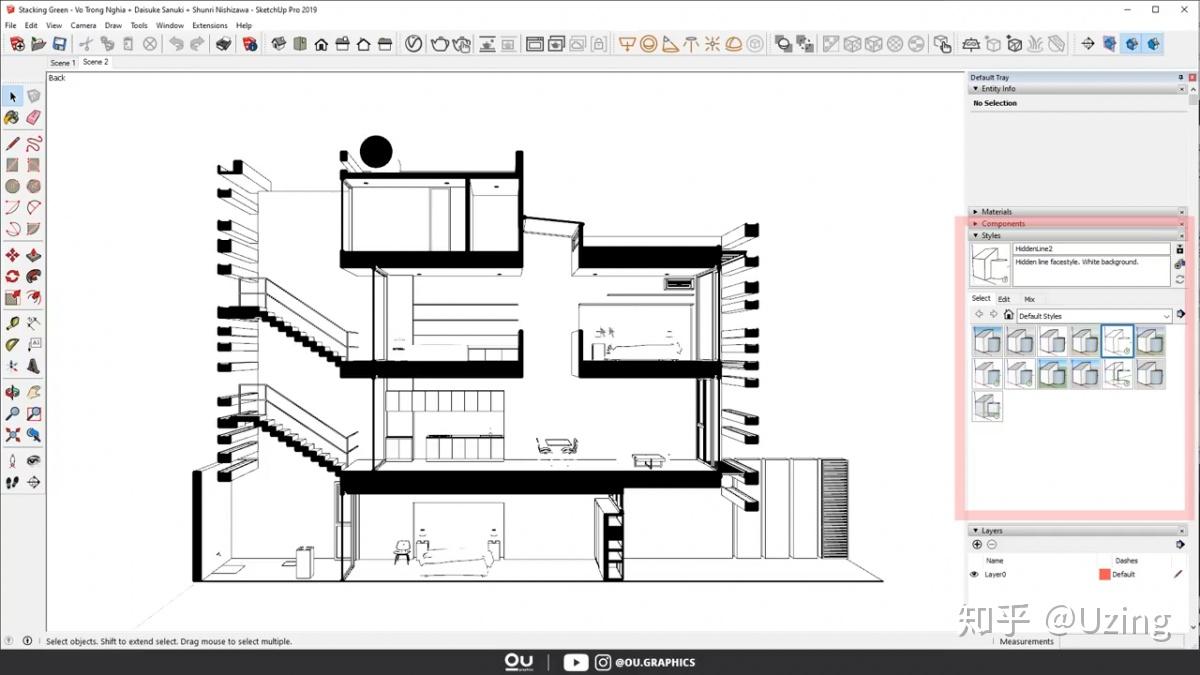Collapse the Entity Info panel
This screenshot has width=1200, height=675.
pyautogui.click(x=976, y=89)
